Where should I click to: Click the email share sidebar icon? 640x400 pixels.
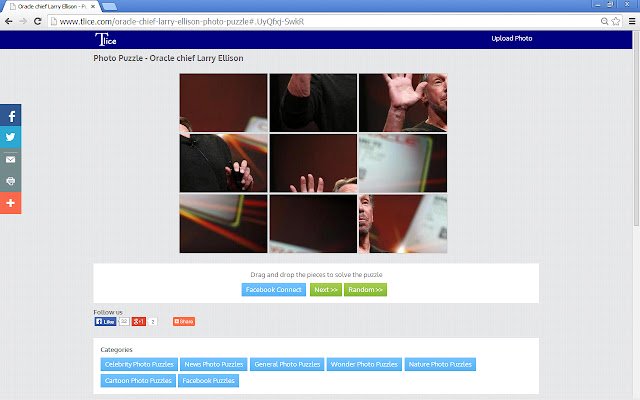coord(11,159)
